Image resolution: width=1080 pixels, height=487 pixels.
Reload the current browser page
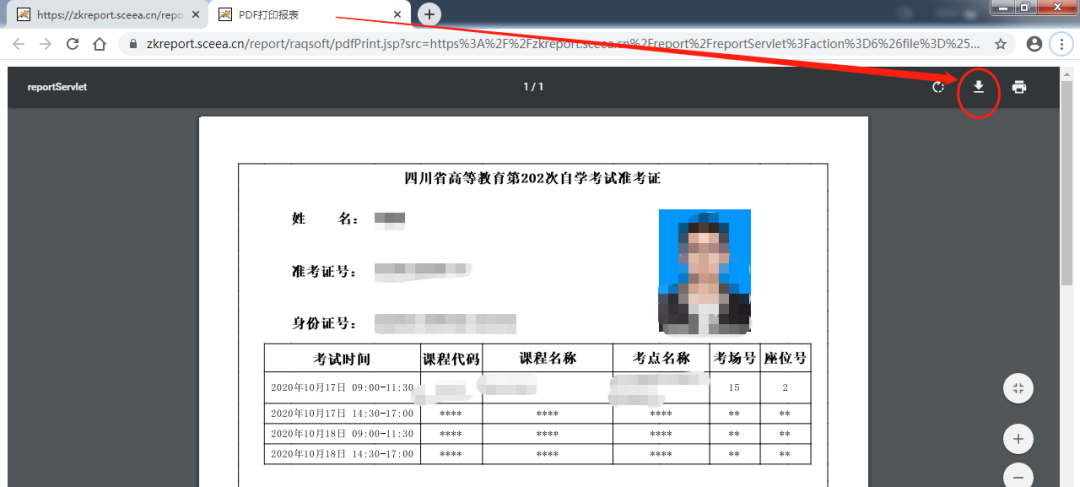click(72, 44)
